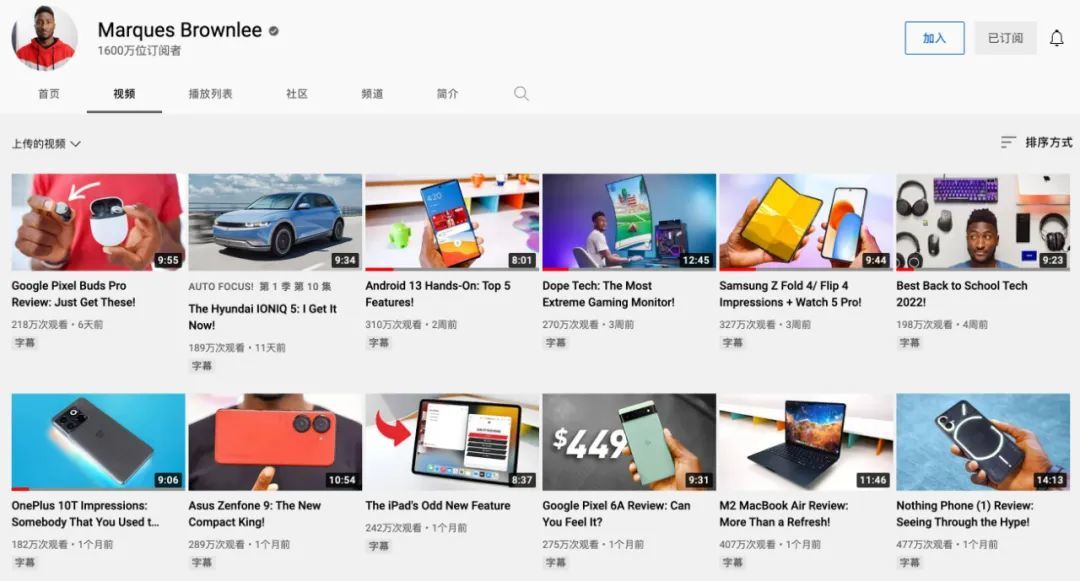Open M2 MacBook Air Review title
Image resolution: width=1080 pixels, height=581 pixels.
coord(784,514)
